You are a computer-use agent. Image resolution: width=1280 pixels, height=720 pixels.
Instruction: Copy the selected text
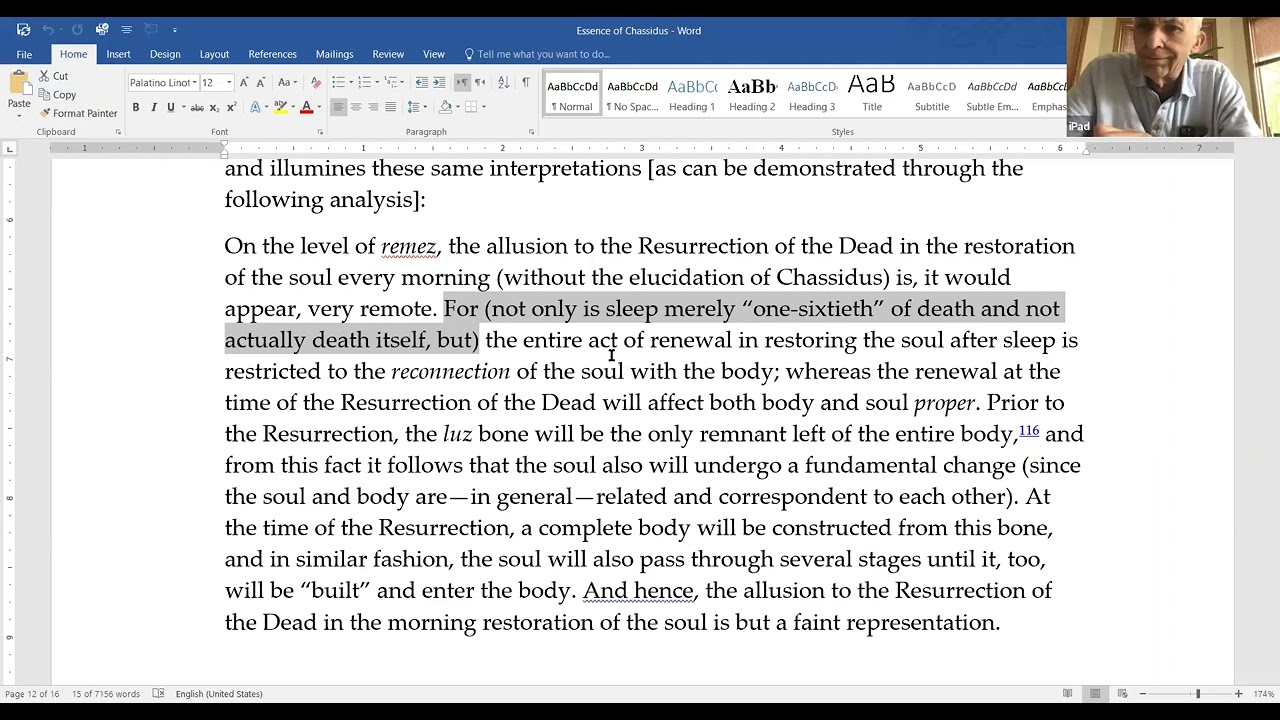click(57, 95)
